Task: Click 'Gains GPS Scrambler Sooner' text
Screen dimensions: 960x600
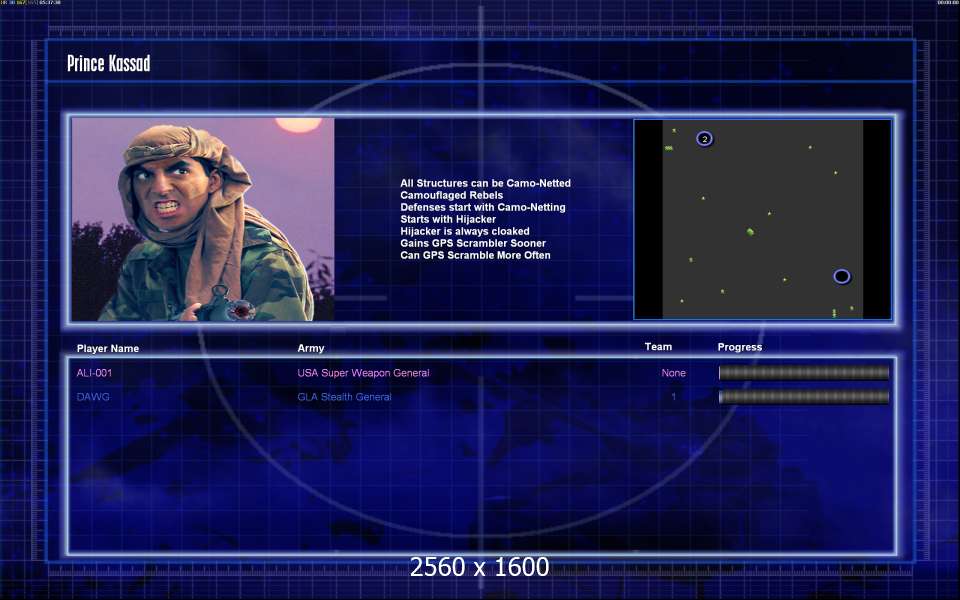Action: pyautogui.click(x=473, y=243)
